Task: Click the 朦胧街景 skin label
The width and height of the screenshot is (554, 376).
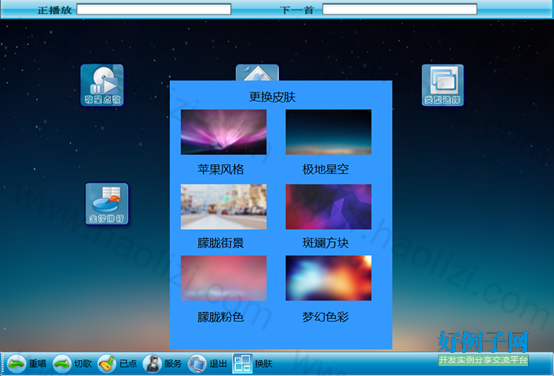Action: click(221, 243)
